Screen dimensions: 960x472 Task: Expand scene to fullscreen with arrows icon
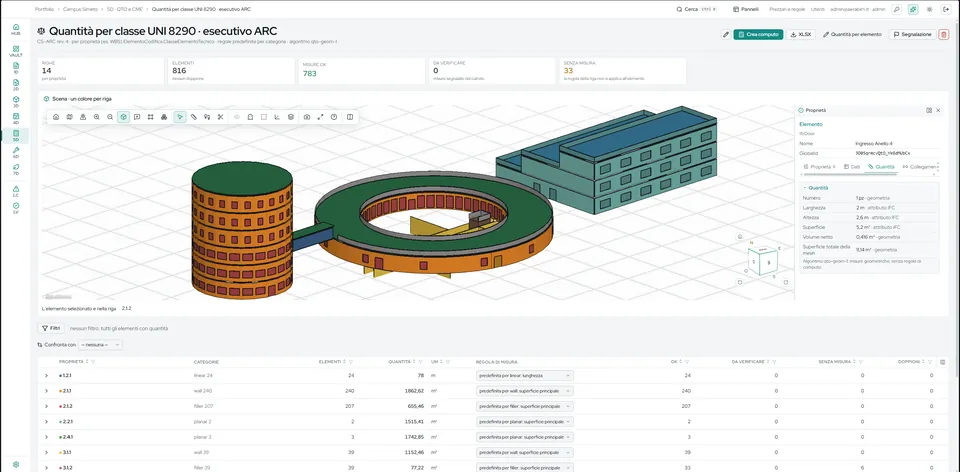pos(320,117)
